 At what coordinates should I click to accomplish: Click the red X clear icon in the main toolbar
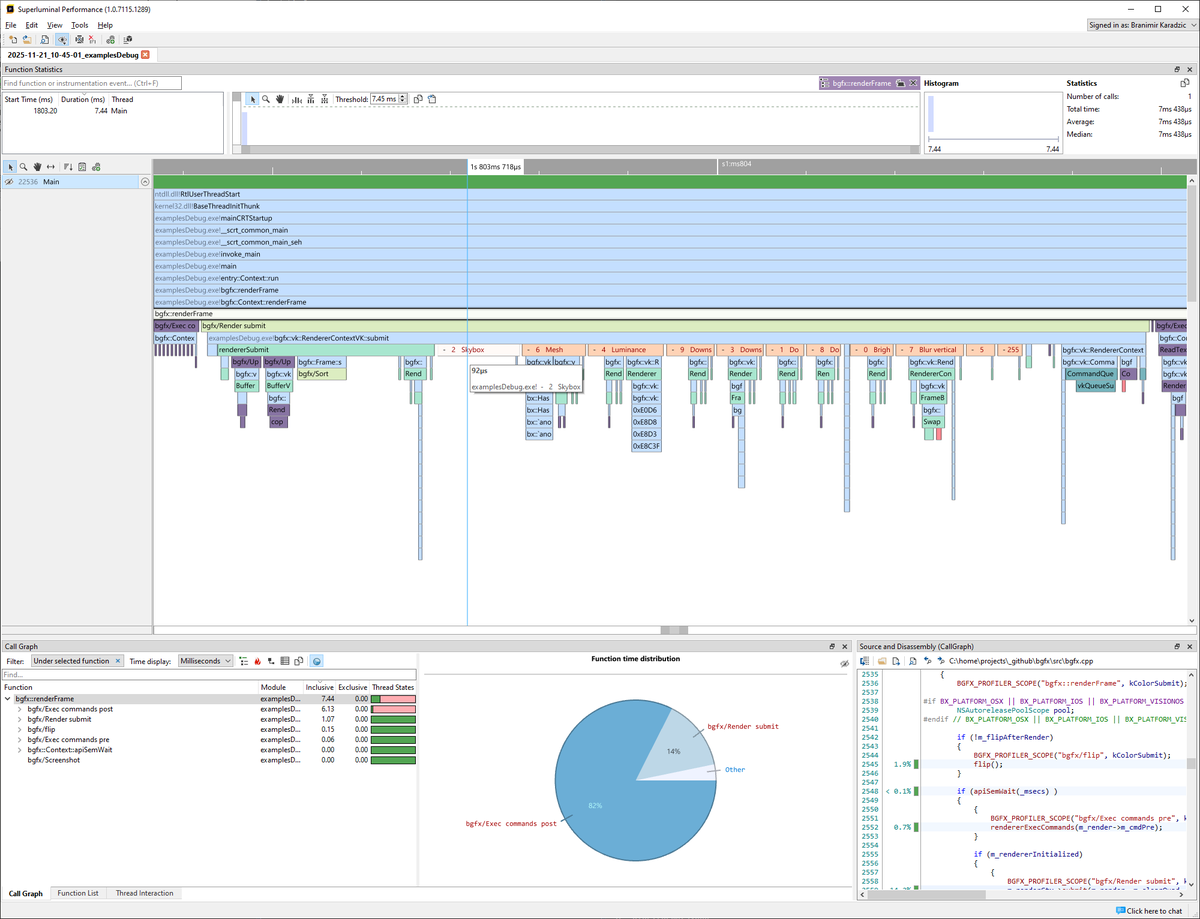92,40
